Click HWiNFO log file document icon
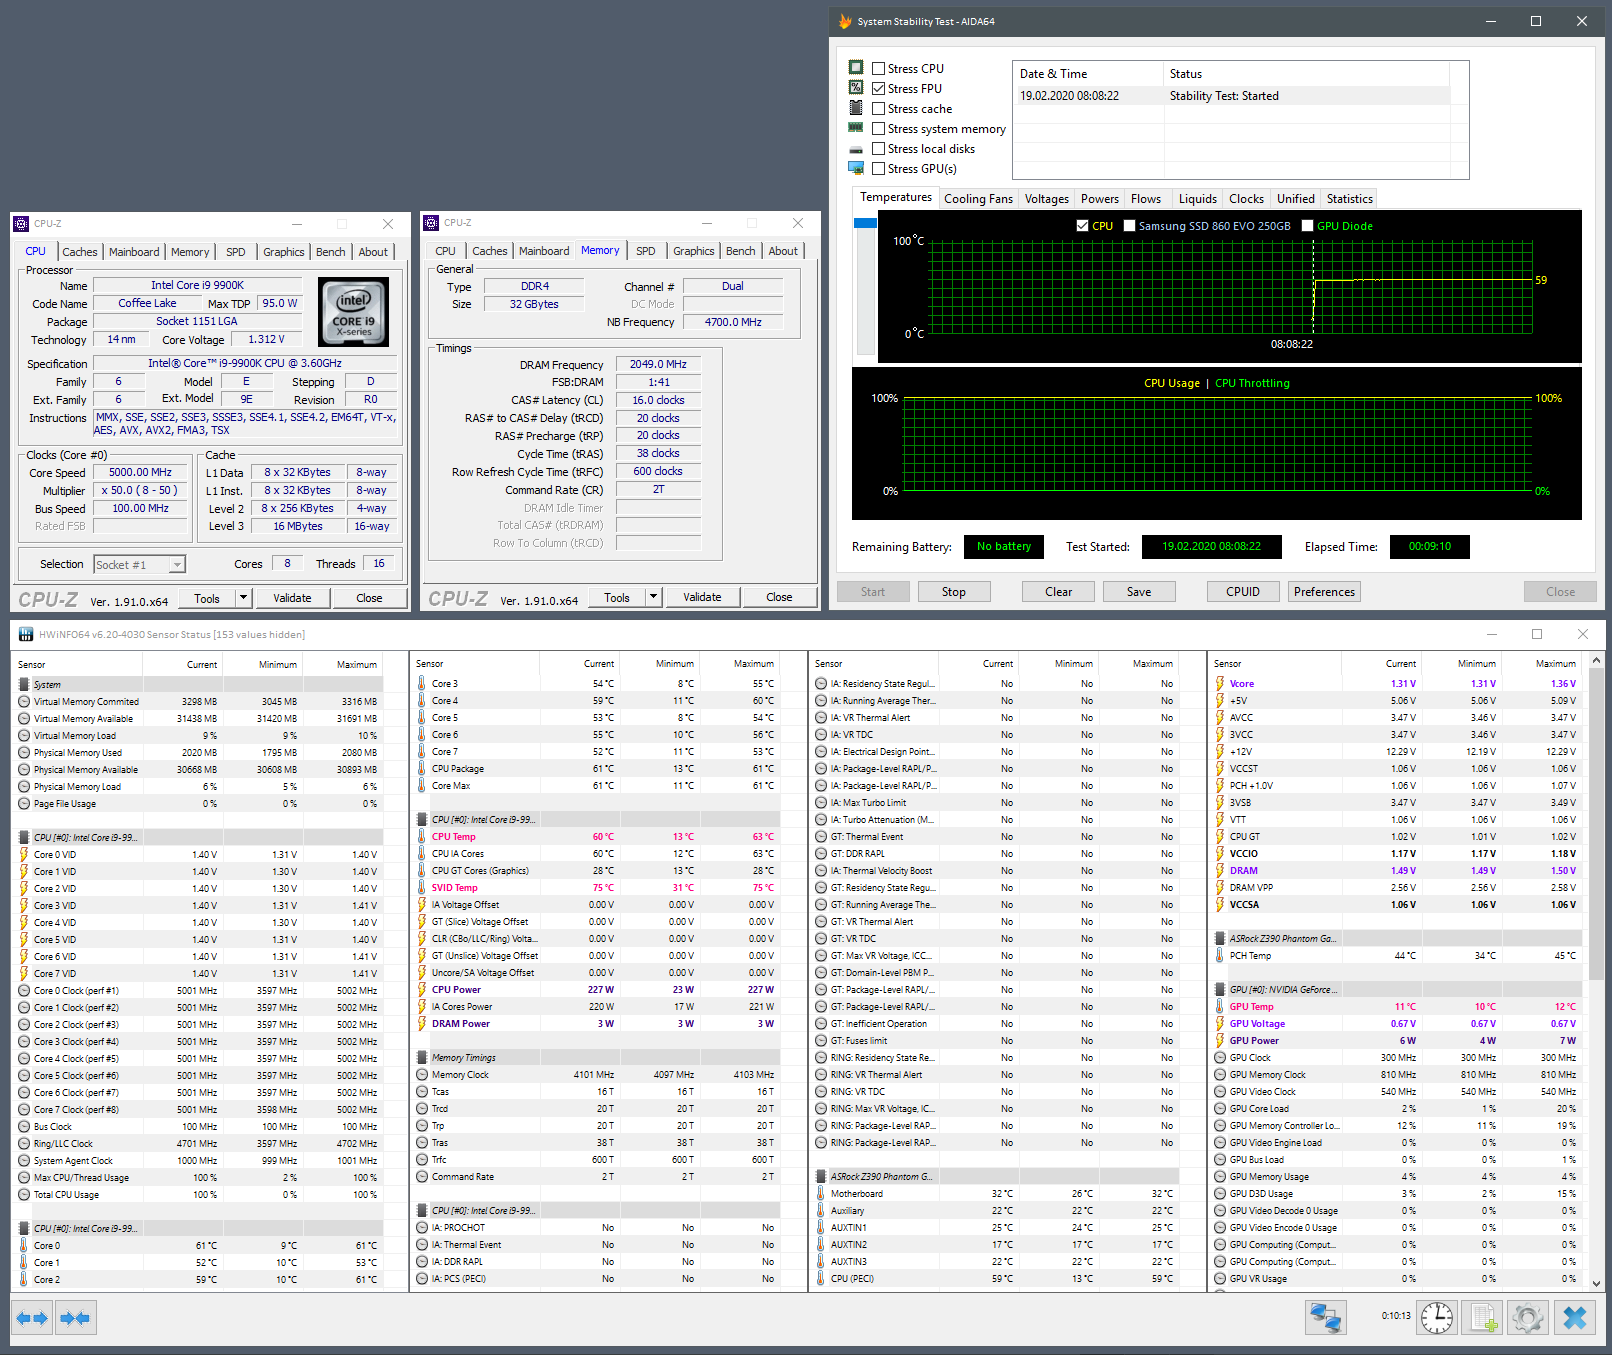 1483,1318
